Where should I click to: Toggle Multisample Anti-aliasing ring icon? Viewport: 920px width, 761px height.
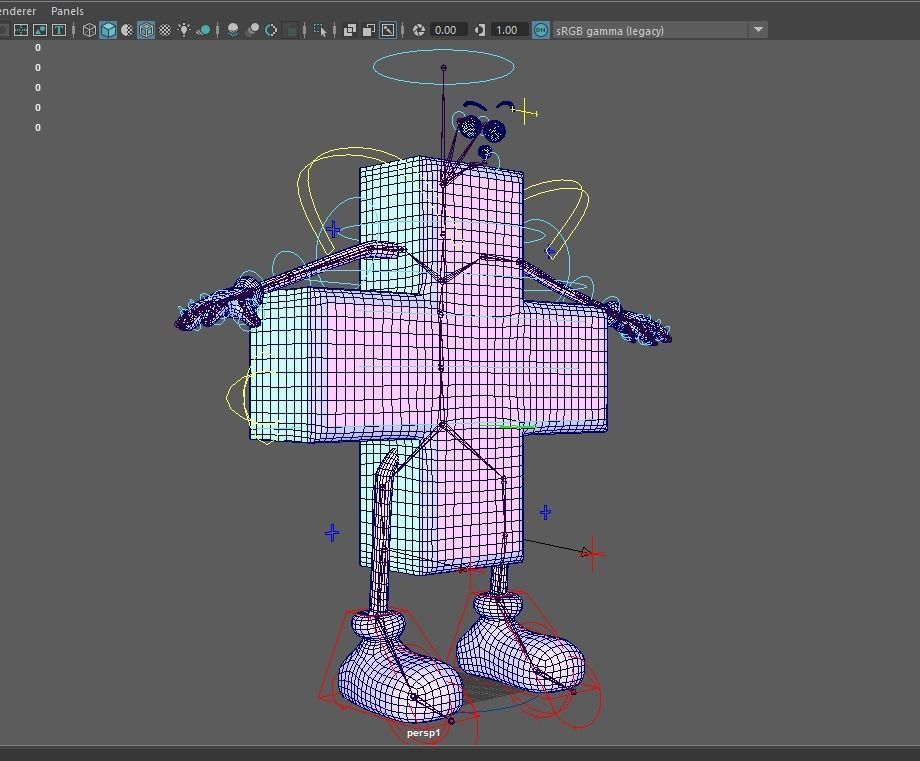tap(271, 30)
